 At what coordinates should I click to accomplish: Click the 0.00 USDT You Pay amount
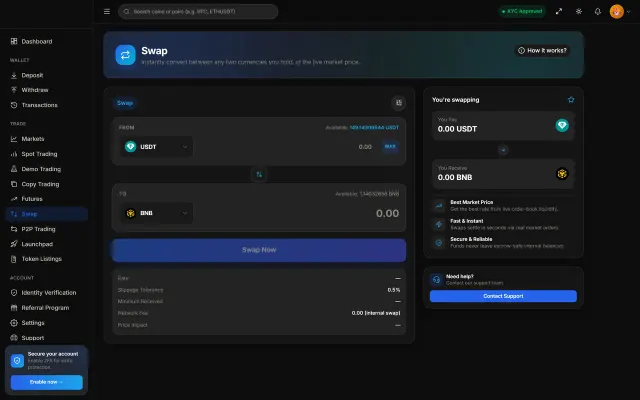tap(457, 129)
